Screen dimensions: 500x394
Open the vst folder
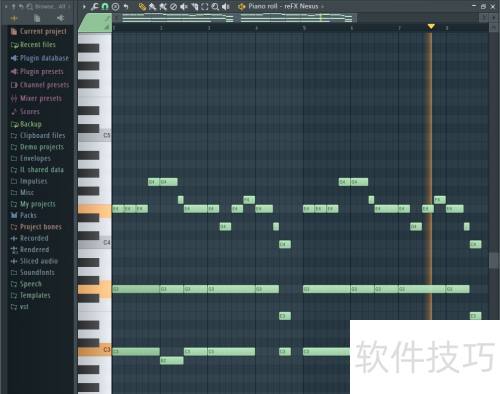pyautogui.click(x=20, y=307)
